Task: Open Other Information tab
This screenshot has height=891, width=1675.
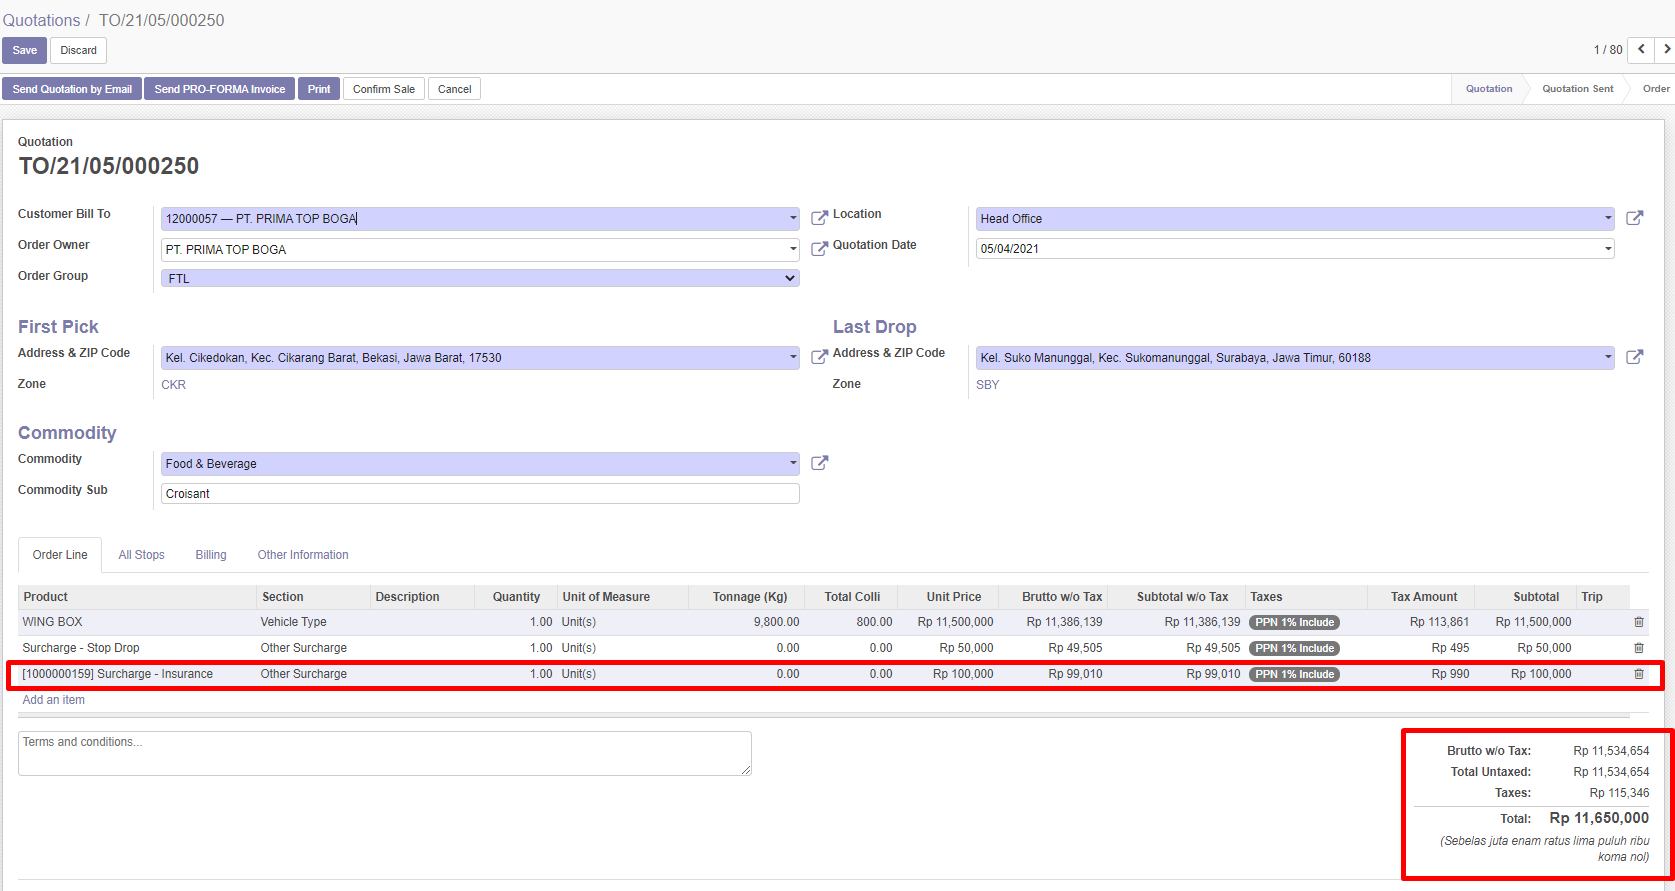Action: point(303,555)
